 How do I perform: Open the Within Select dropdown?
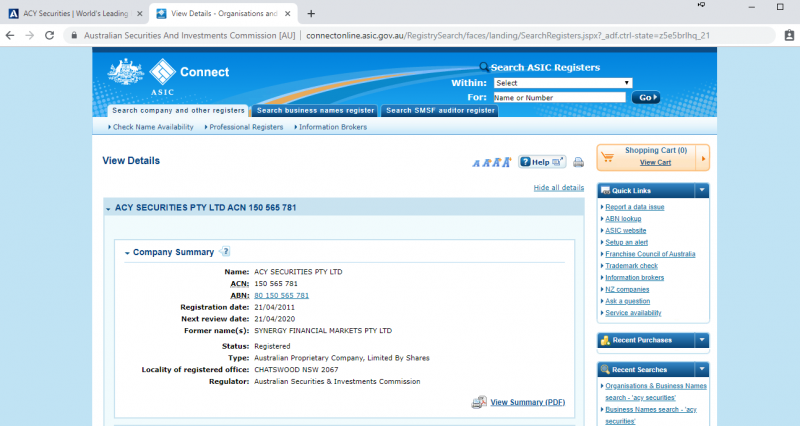pyautogui.click(x=563, y=83)
